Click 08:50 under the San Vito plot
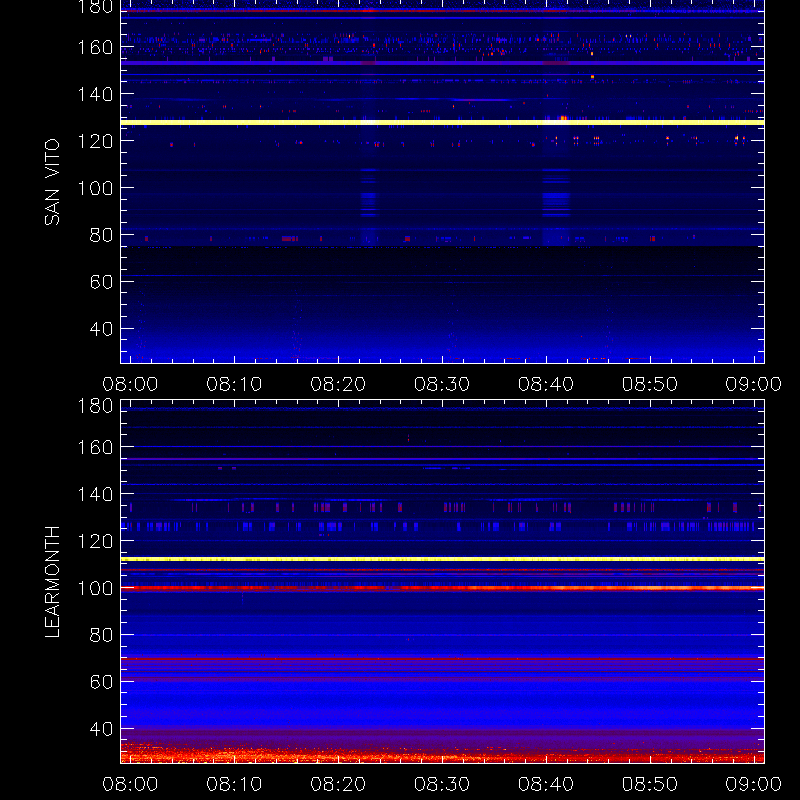This screenshot has width=800, height=800. (650, 384)
